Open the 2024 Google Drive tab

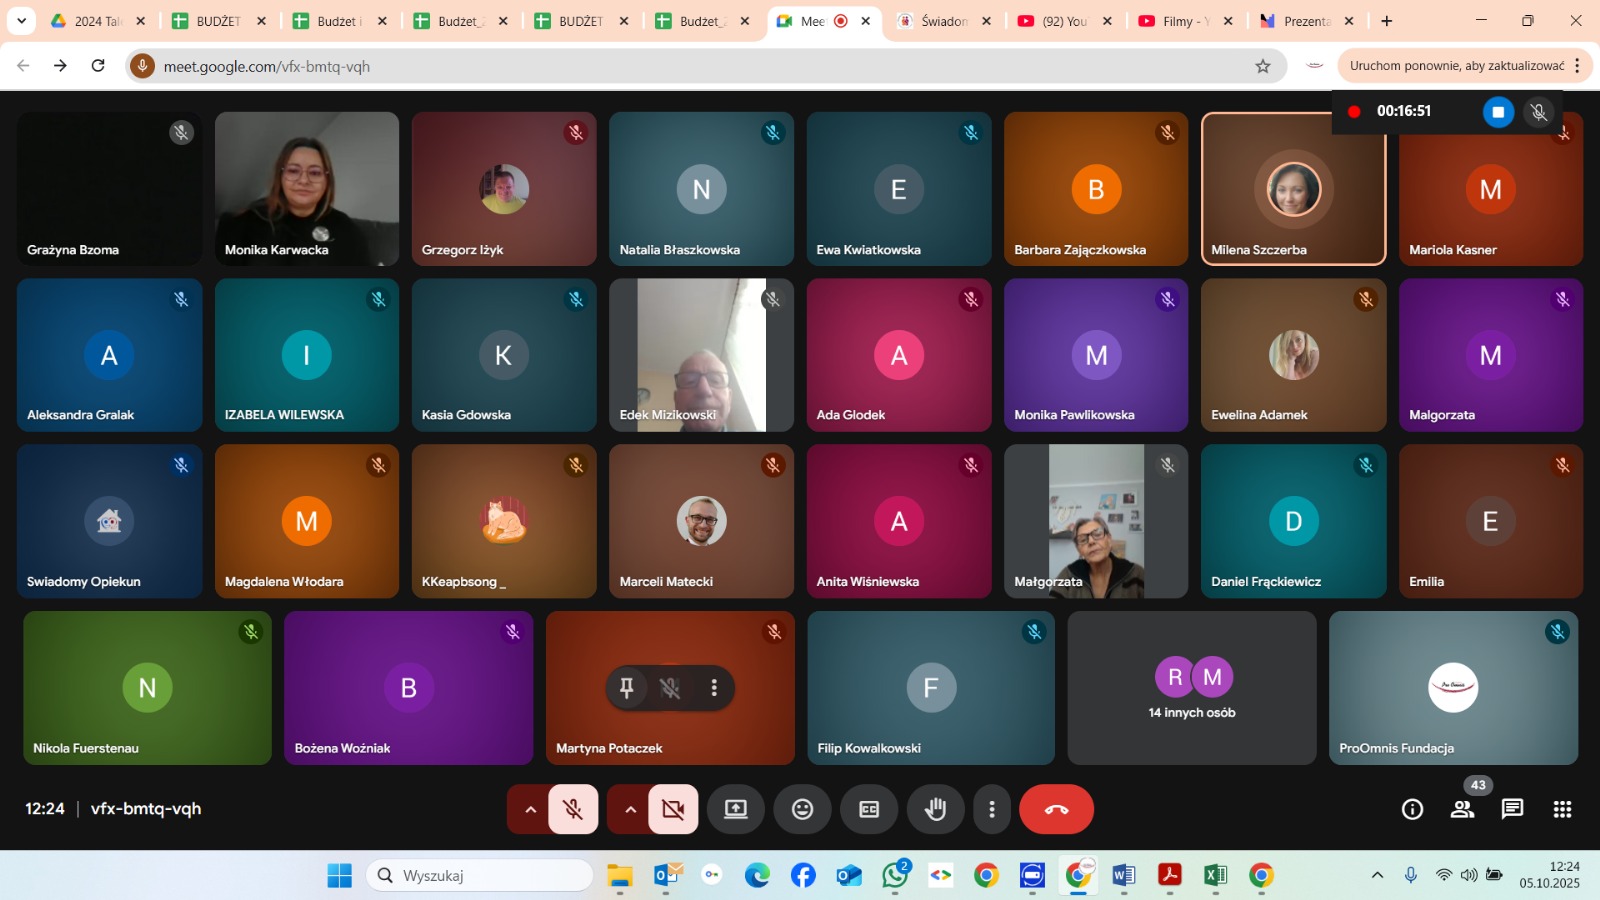(88, 21)
